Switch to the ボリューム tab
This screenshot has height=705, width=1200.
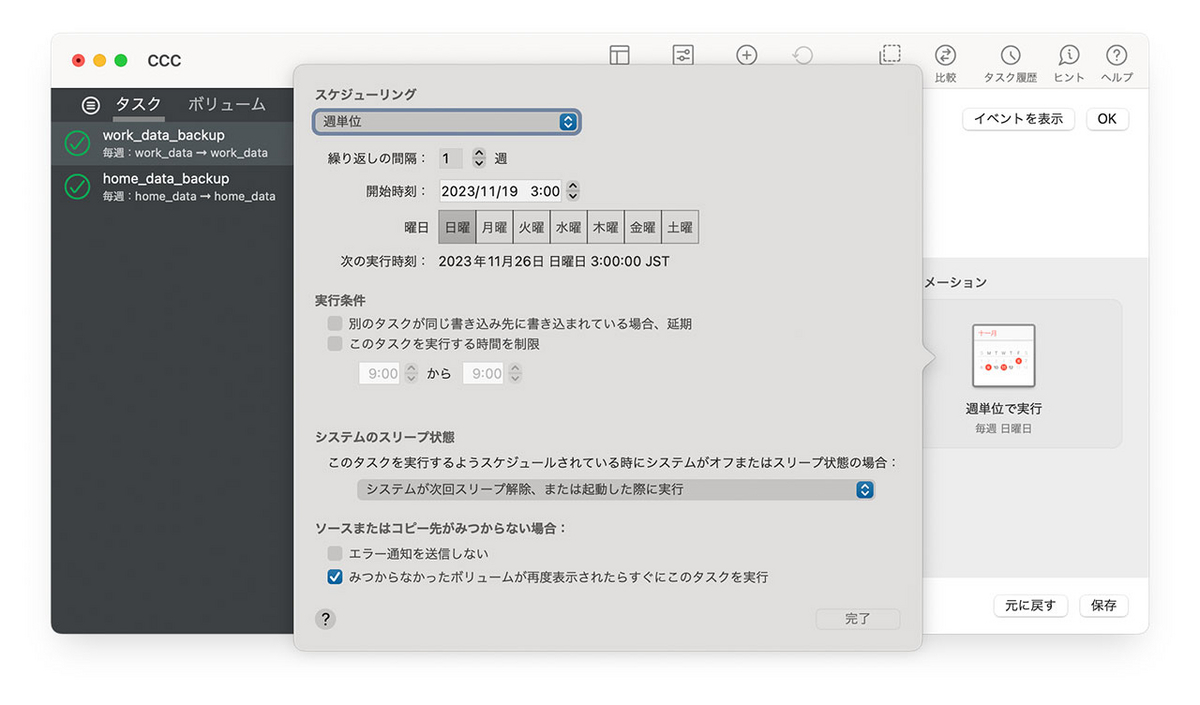[227, 104]
